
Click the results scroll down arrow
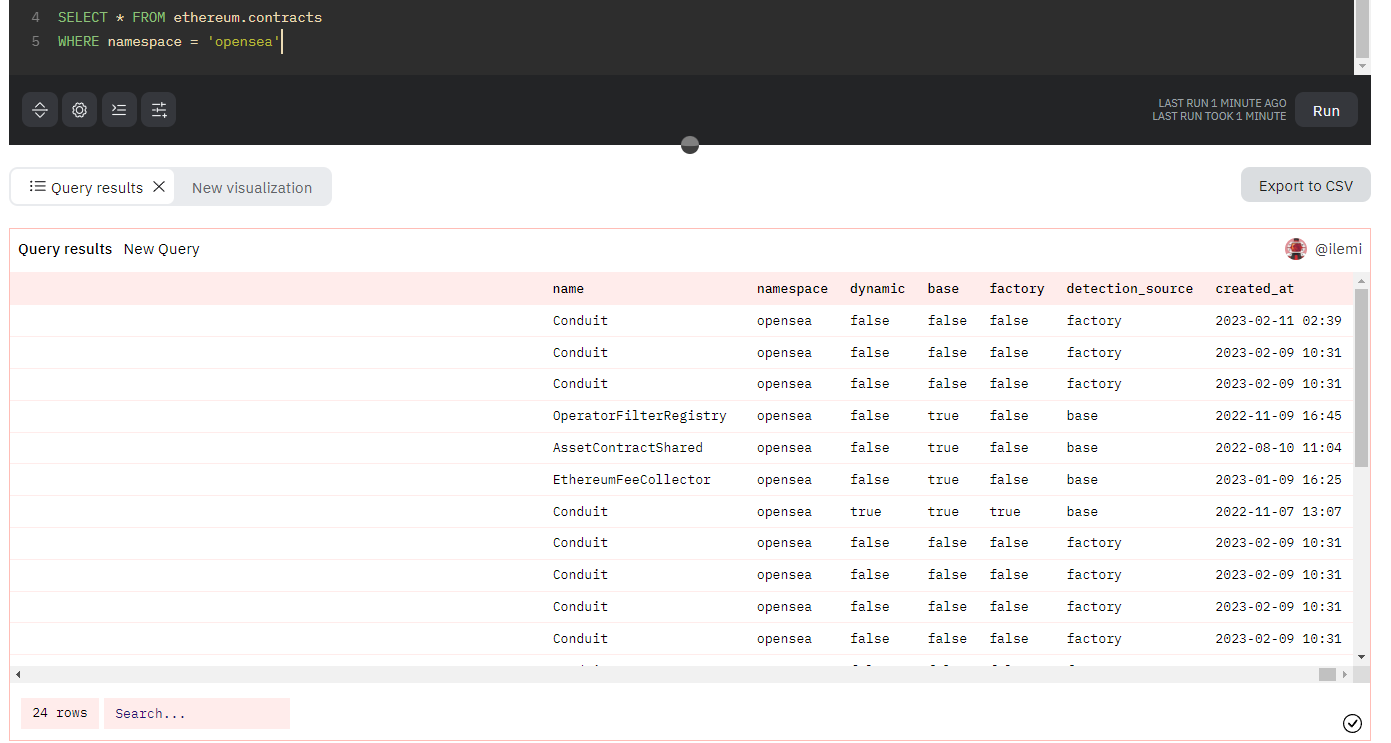tap(1361, 657)
